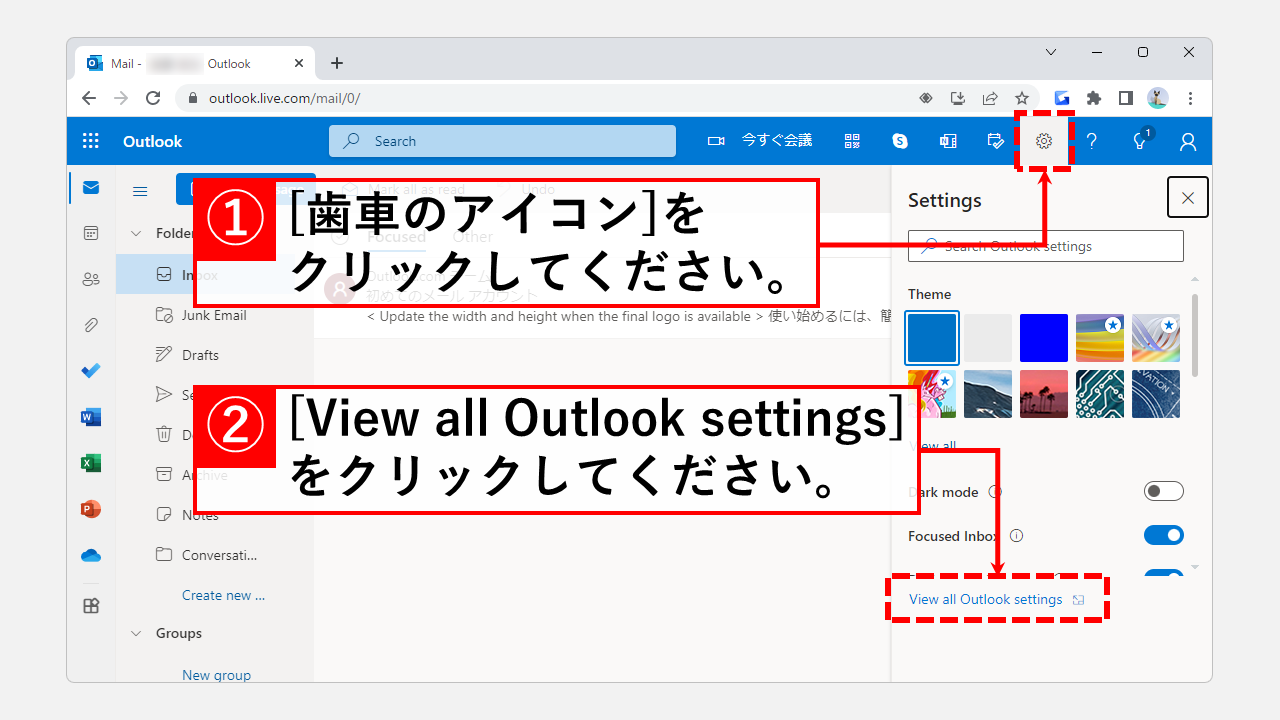Open the feedback lightbulb icon

pyautogui.click(x=1139, y=141)
